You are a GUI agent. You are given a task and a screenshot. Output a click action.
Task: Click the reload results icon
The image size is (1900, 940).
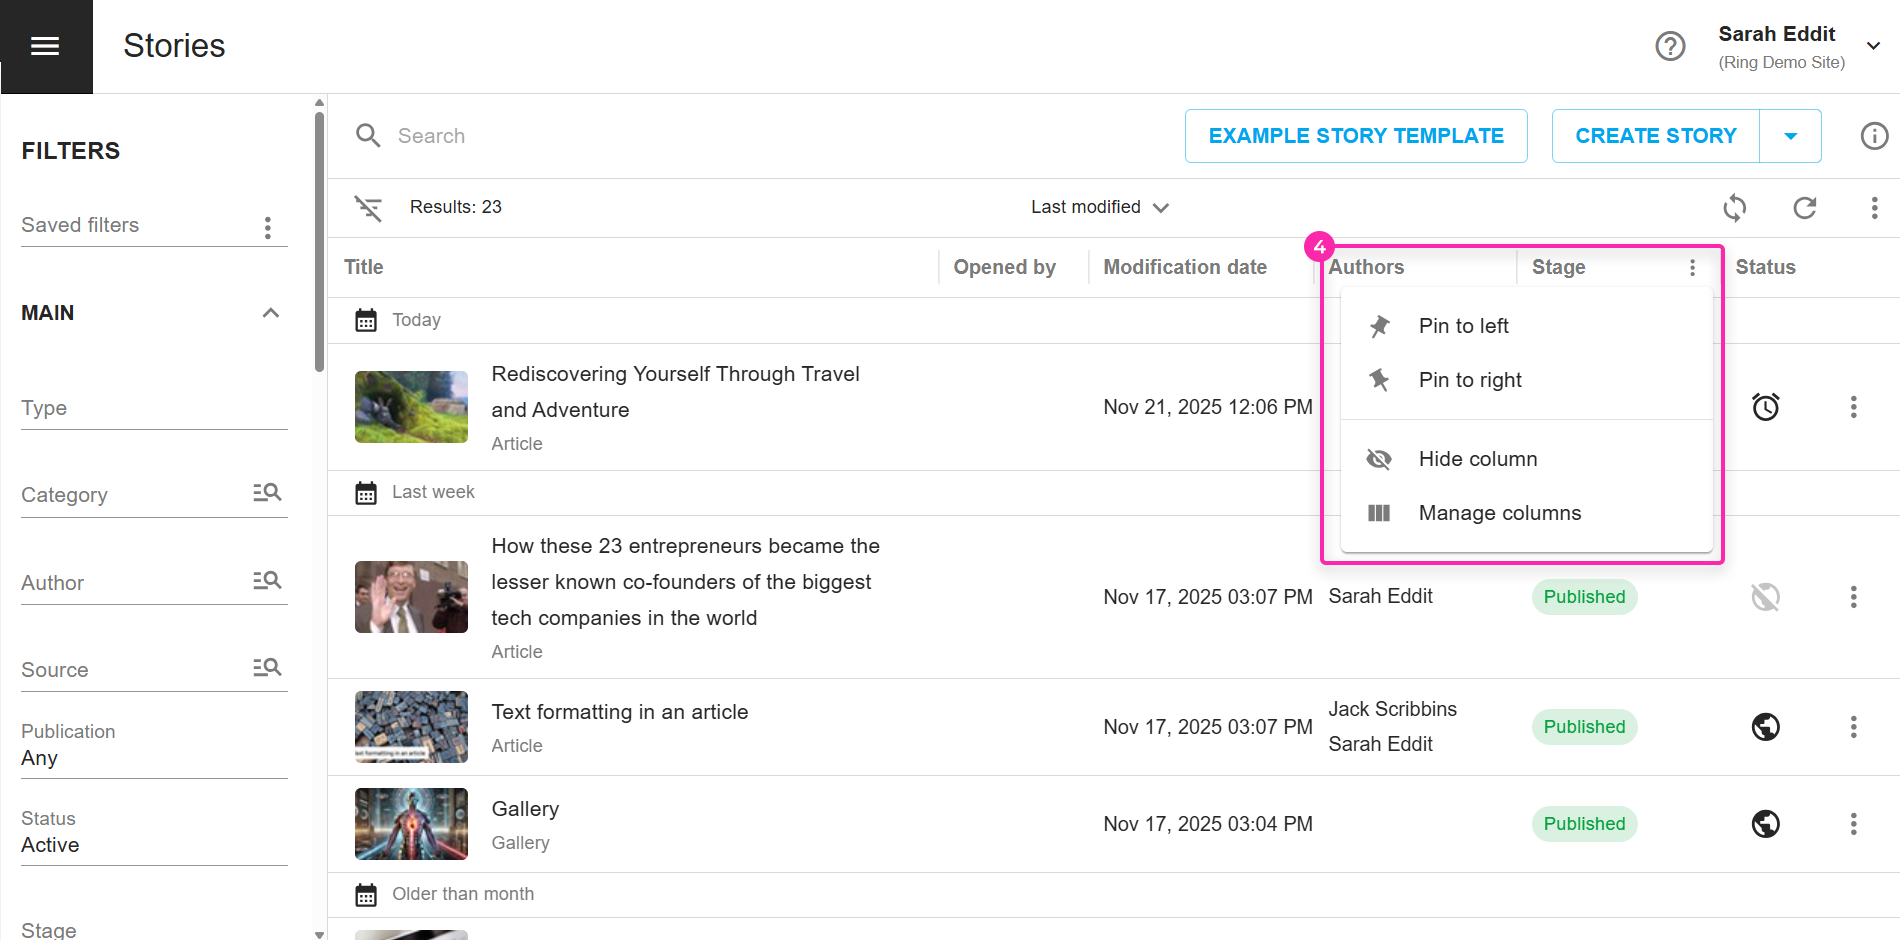pos(1804,208)
